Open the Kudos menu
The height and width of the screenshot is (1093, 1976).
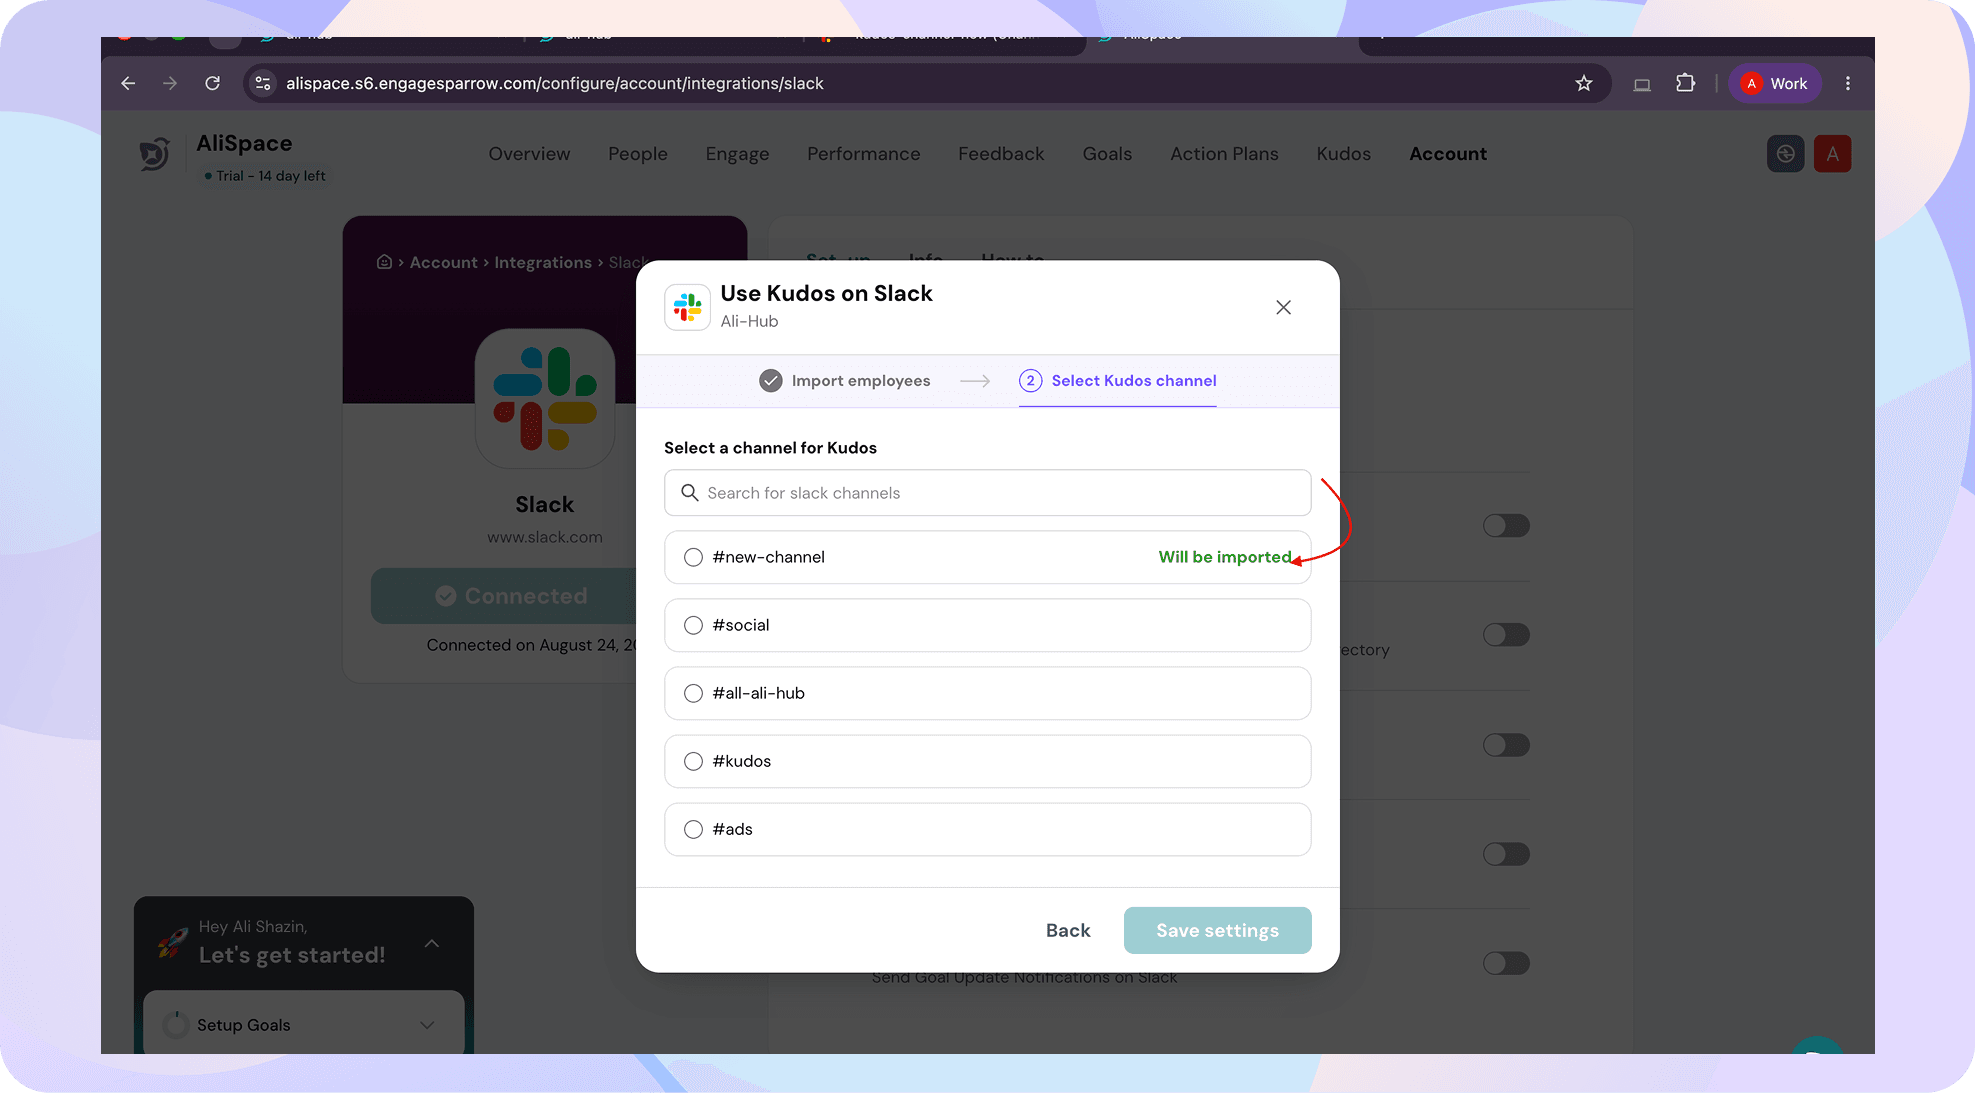[1343, 154]
